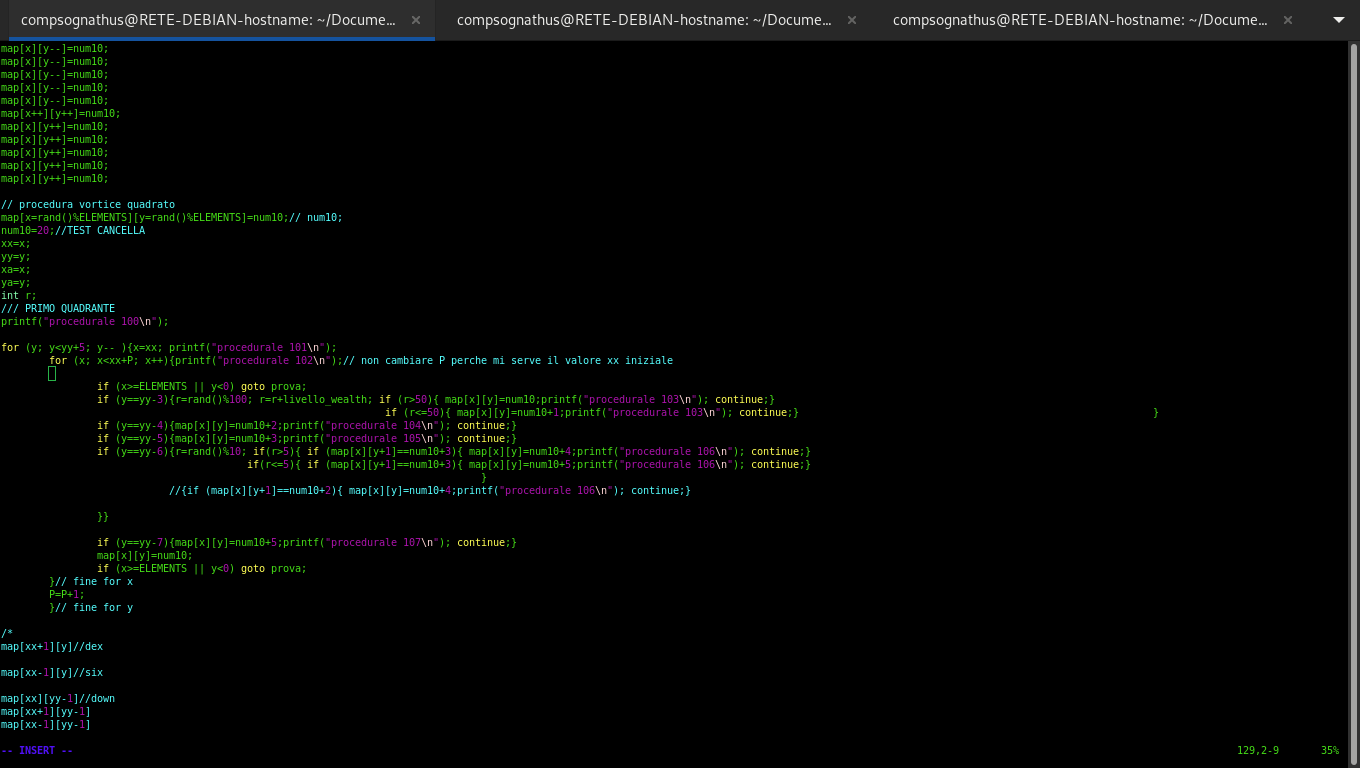
Task: Click the 'int r;' declaration
Action: (19, 295)
